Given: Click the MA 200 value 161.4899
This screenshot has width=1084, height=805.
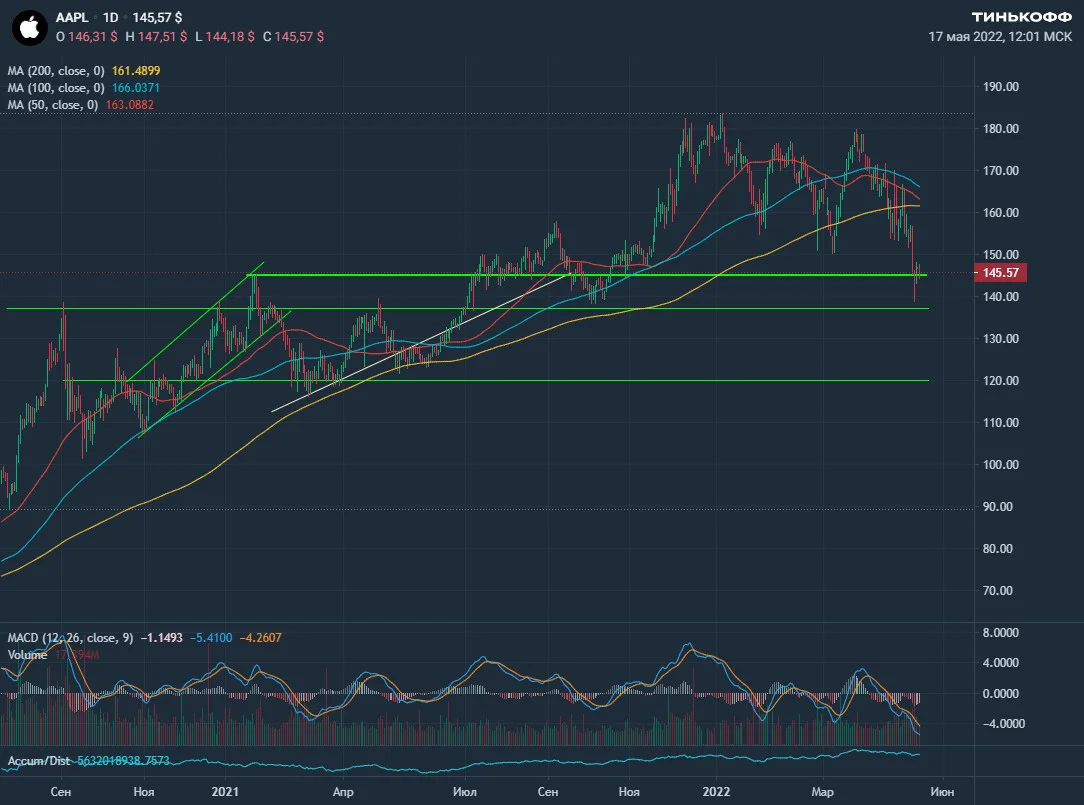Looking at the screenshot, I should click(x=136, y=71).
